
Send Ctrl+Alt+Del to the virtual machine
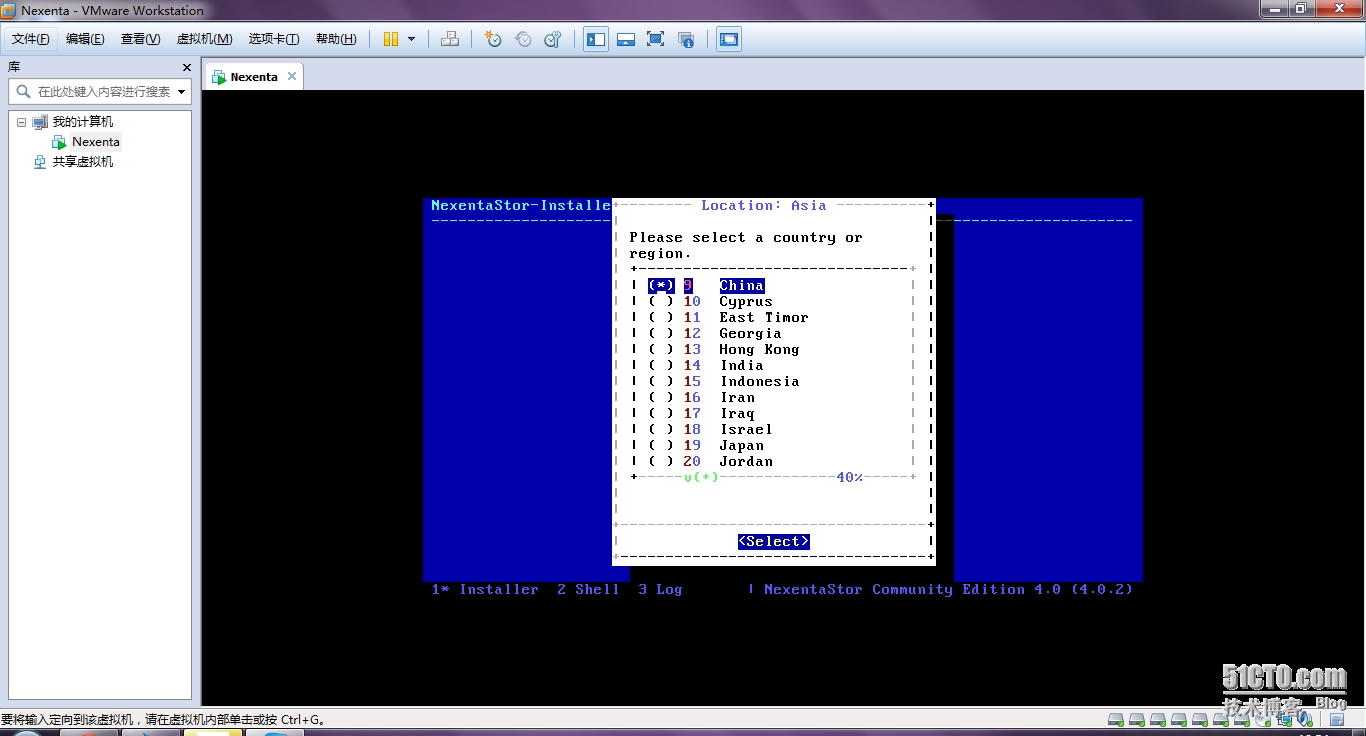coord(450,39)
